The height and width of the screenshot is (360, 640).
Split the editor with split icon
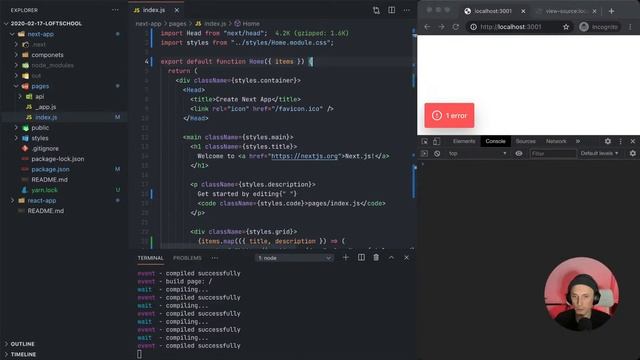coord(391,10)
